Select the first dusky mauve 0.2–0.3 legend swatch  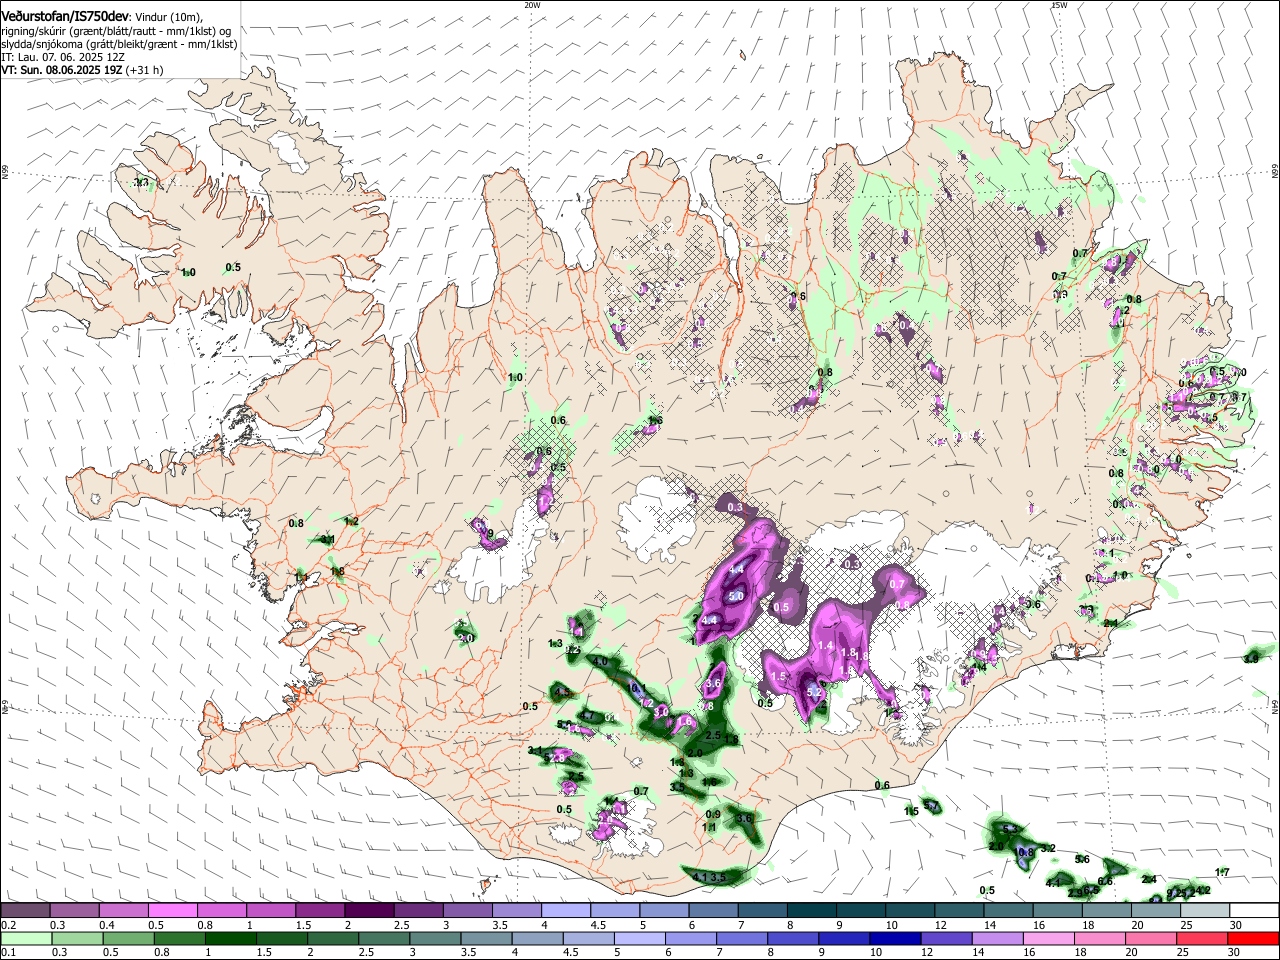point(26,911)
